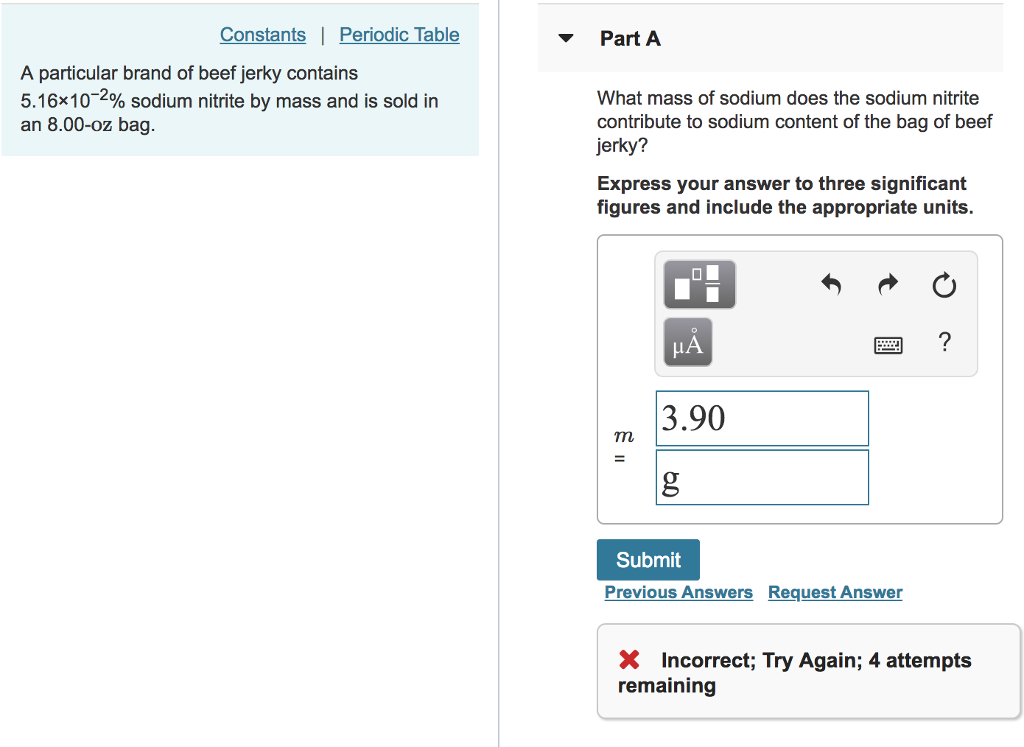Open the μÅ units menu
Screen dimensions: 1024x747
(x=687, y=341)
